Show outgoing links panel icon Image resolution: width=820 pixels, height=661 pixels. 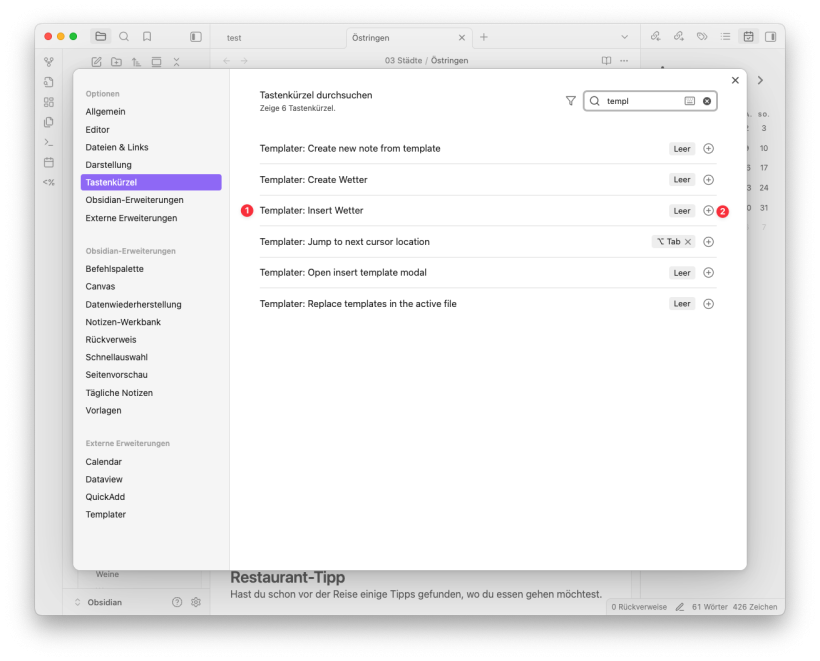coord(679,36)
